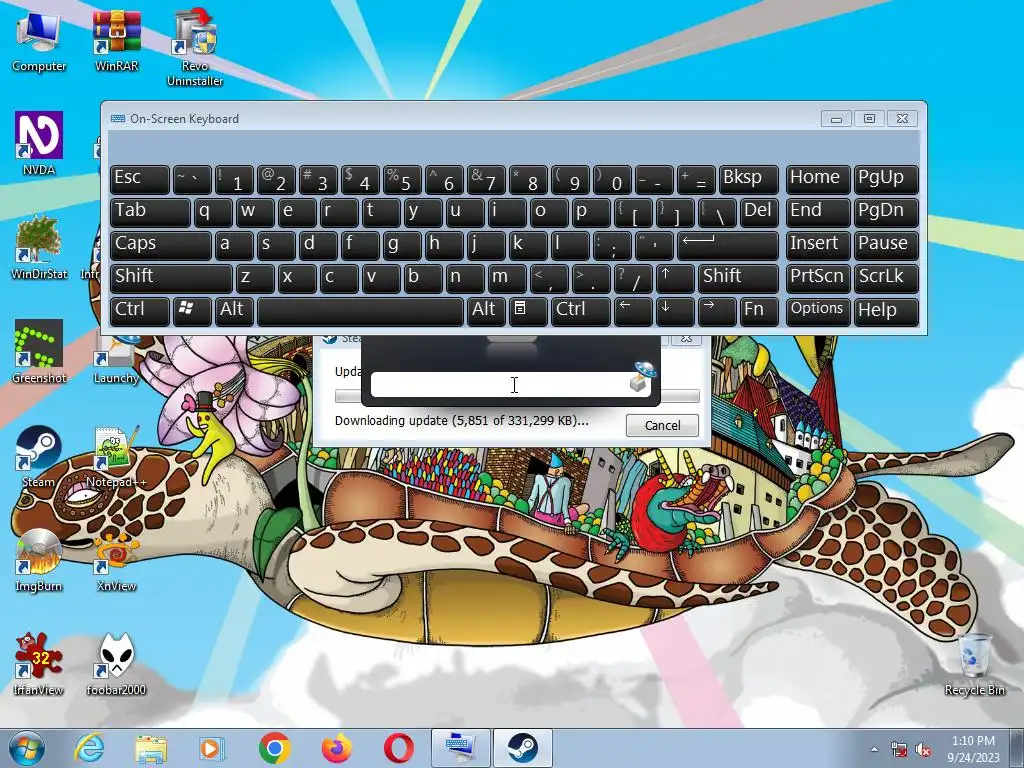The width and height of the screenshot is (1024, 768).
Task: Click the End key
Action: point(818,212)
